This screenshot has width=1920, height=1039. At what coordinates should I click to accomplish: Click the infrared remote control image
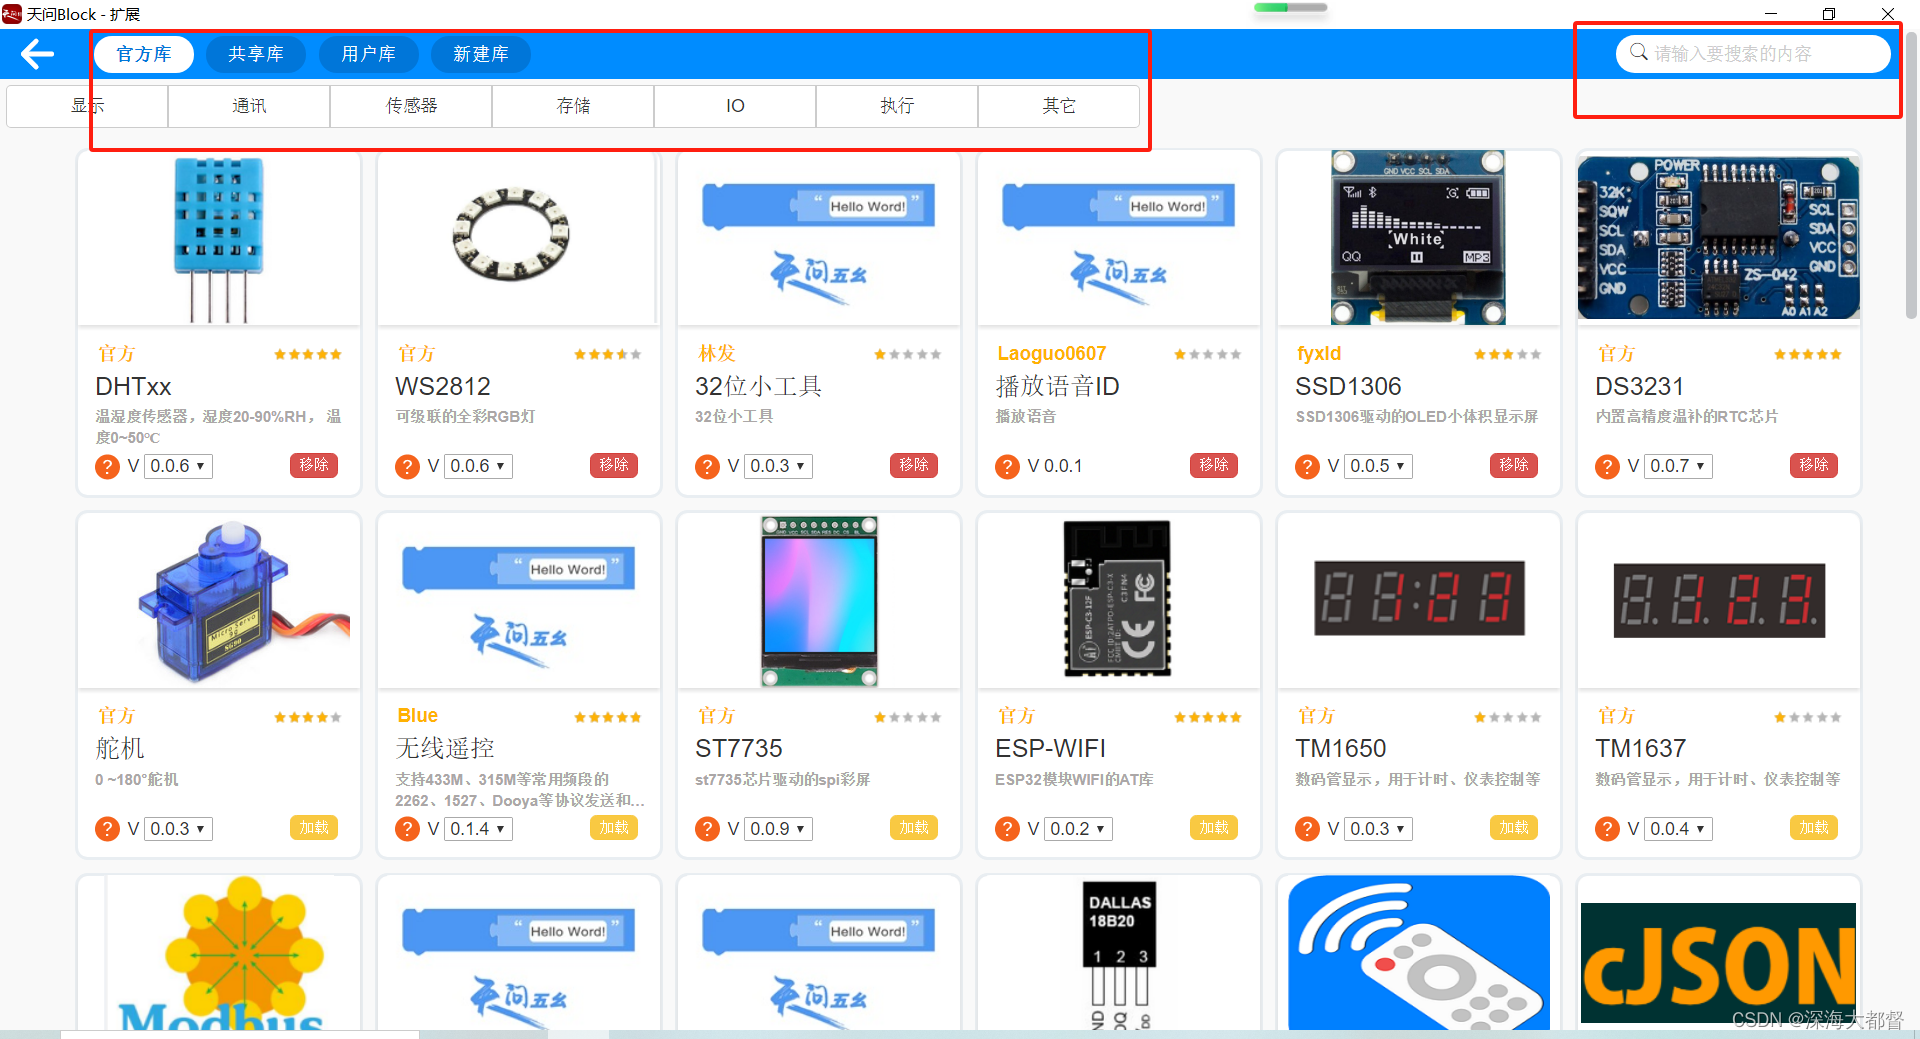(1419, 953)
